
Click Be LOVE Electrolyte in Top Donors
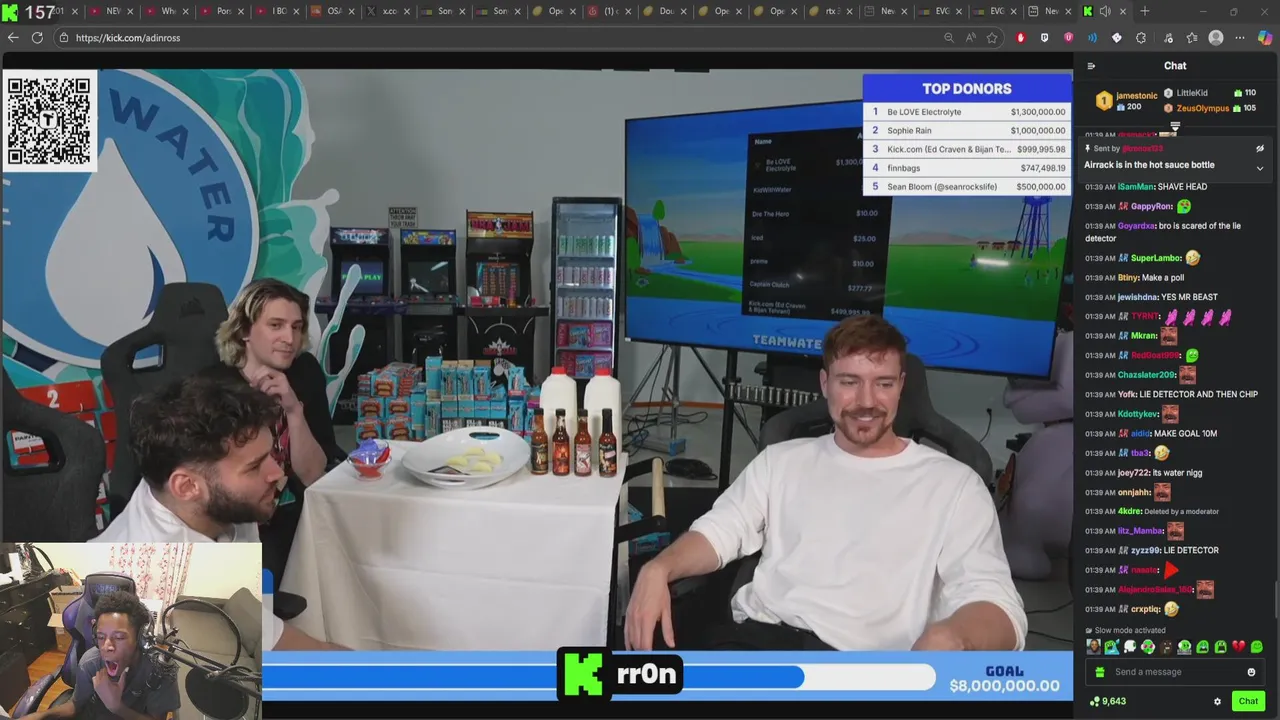924,112
